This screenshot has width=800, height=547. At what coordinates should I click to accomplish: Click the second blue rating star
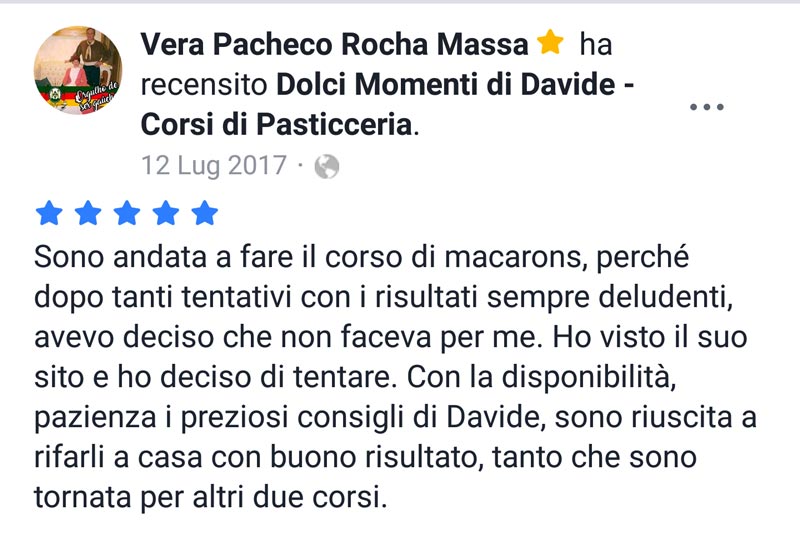[88, 213]
